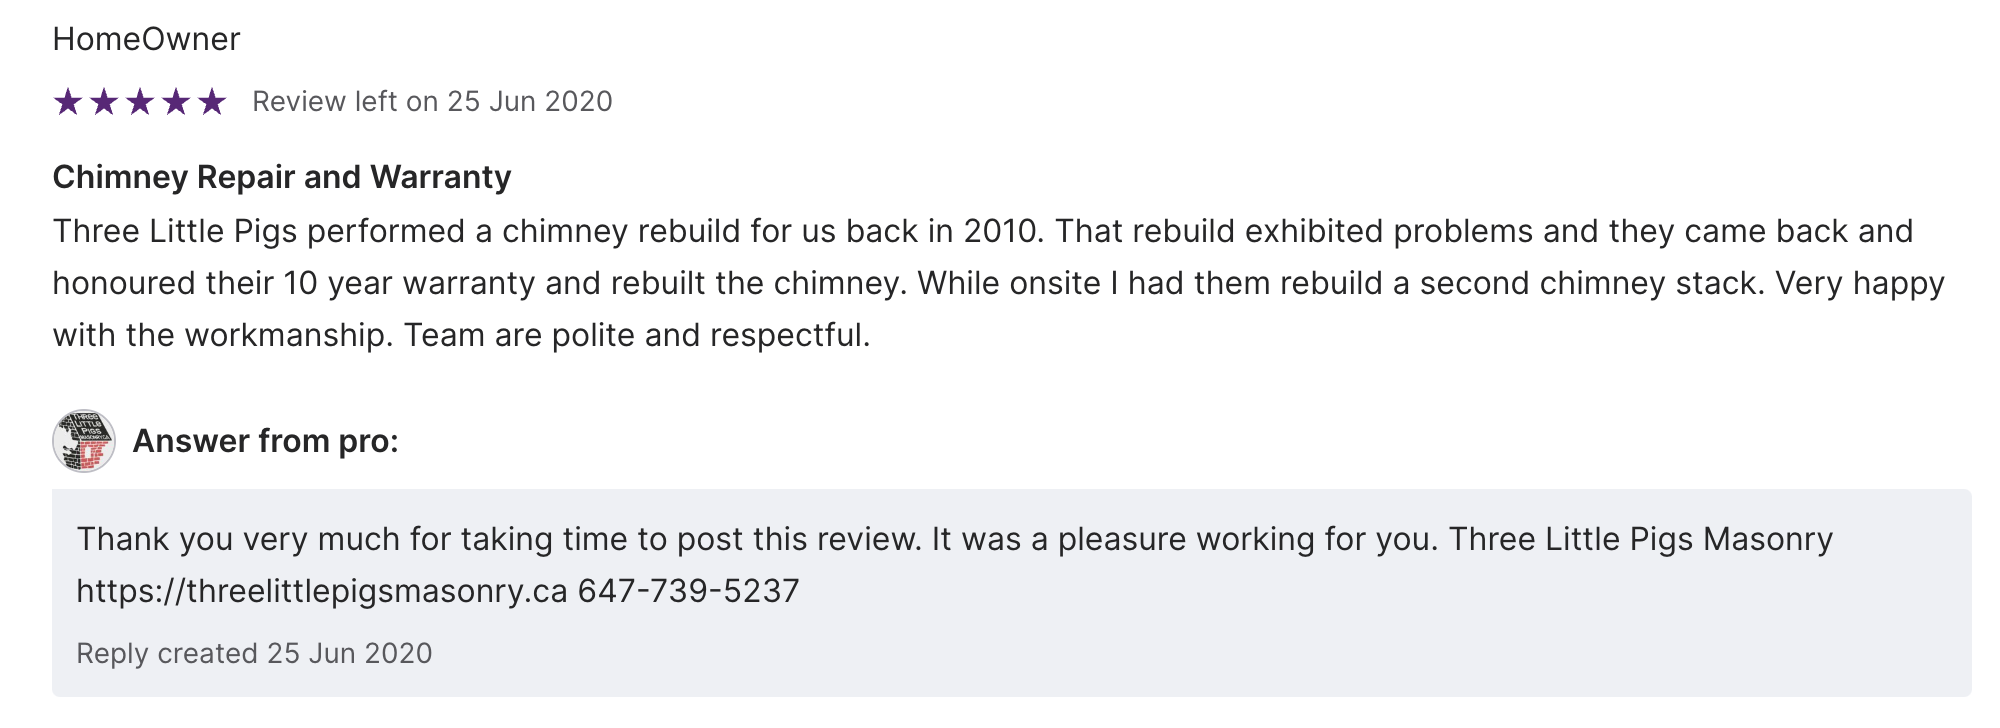Click the 'Chimney Repair and Warranty' review title
This screenshot has height=728, width=2000.
point(282,177)
